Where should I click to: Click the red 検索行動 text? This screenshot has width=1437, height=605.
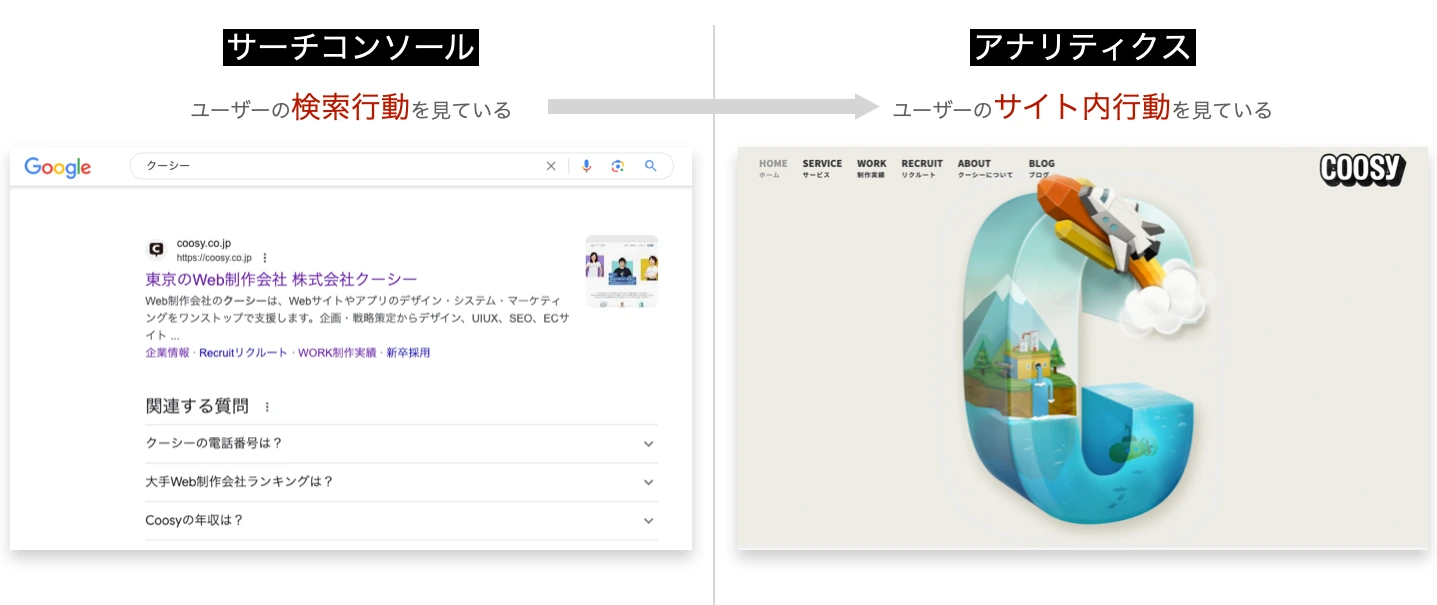351,108
